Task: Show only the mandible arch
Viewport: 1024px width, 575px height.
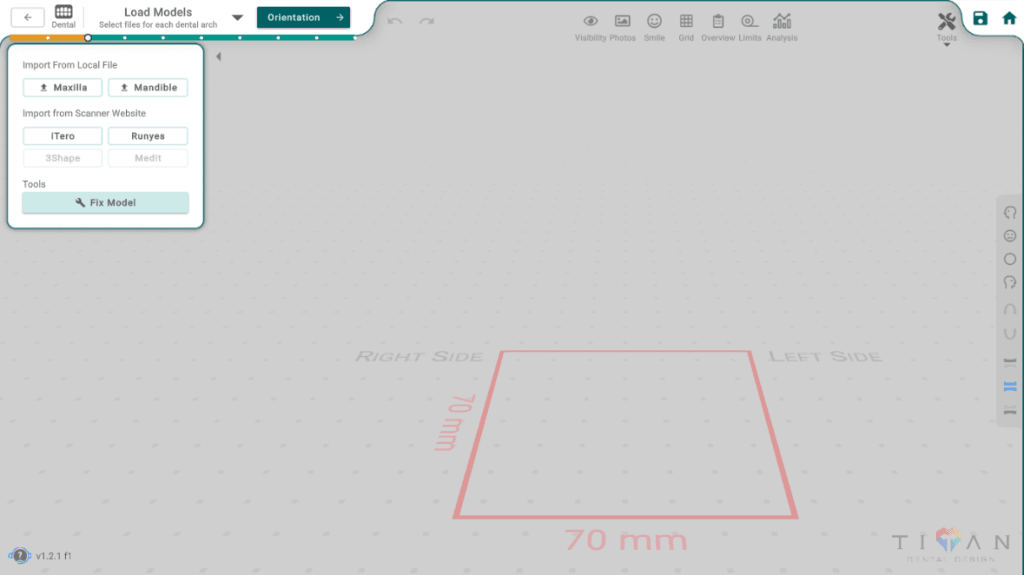Action: coord(1010,411)
